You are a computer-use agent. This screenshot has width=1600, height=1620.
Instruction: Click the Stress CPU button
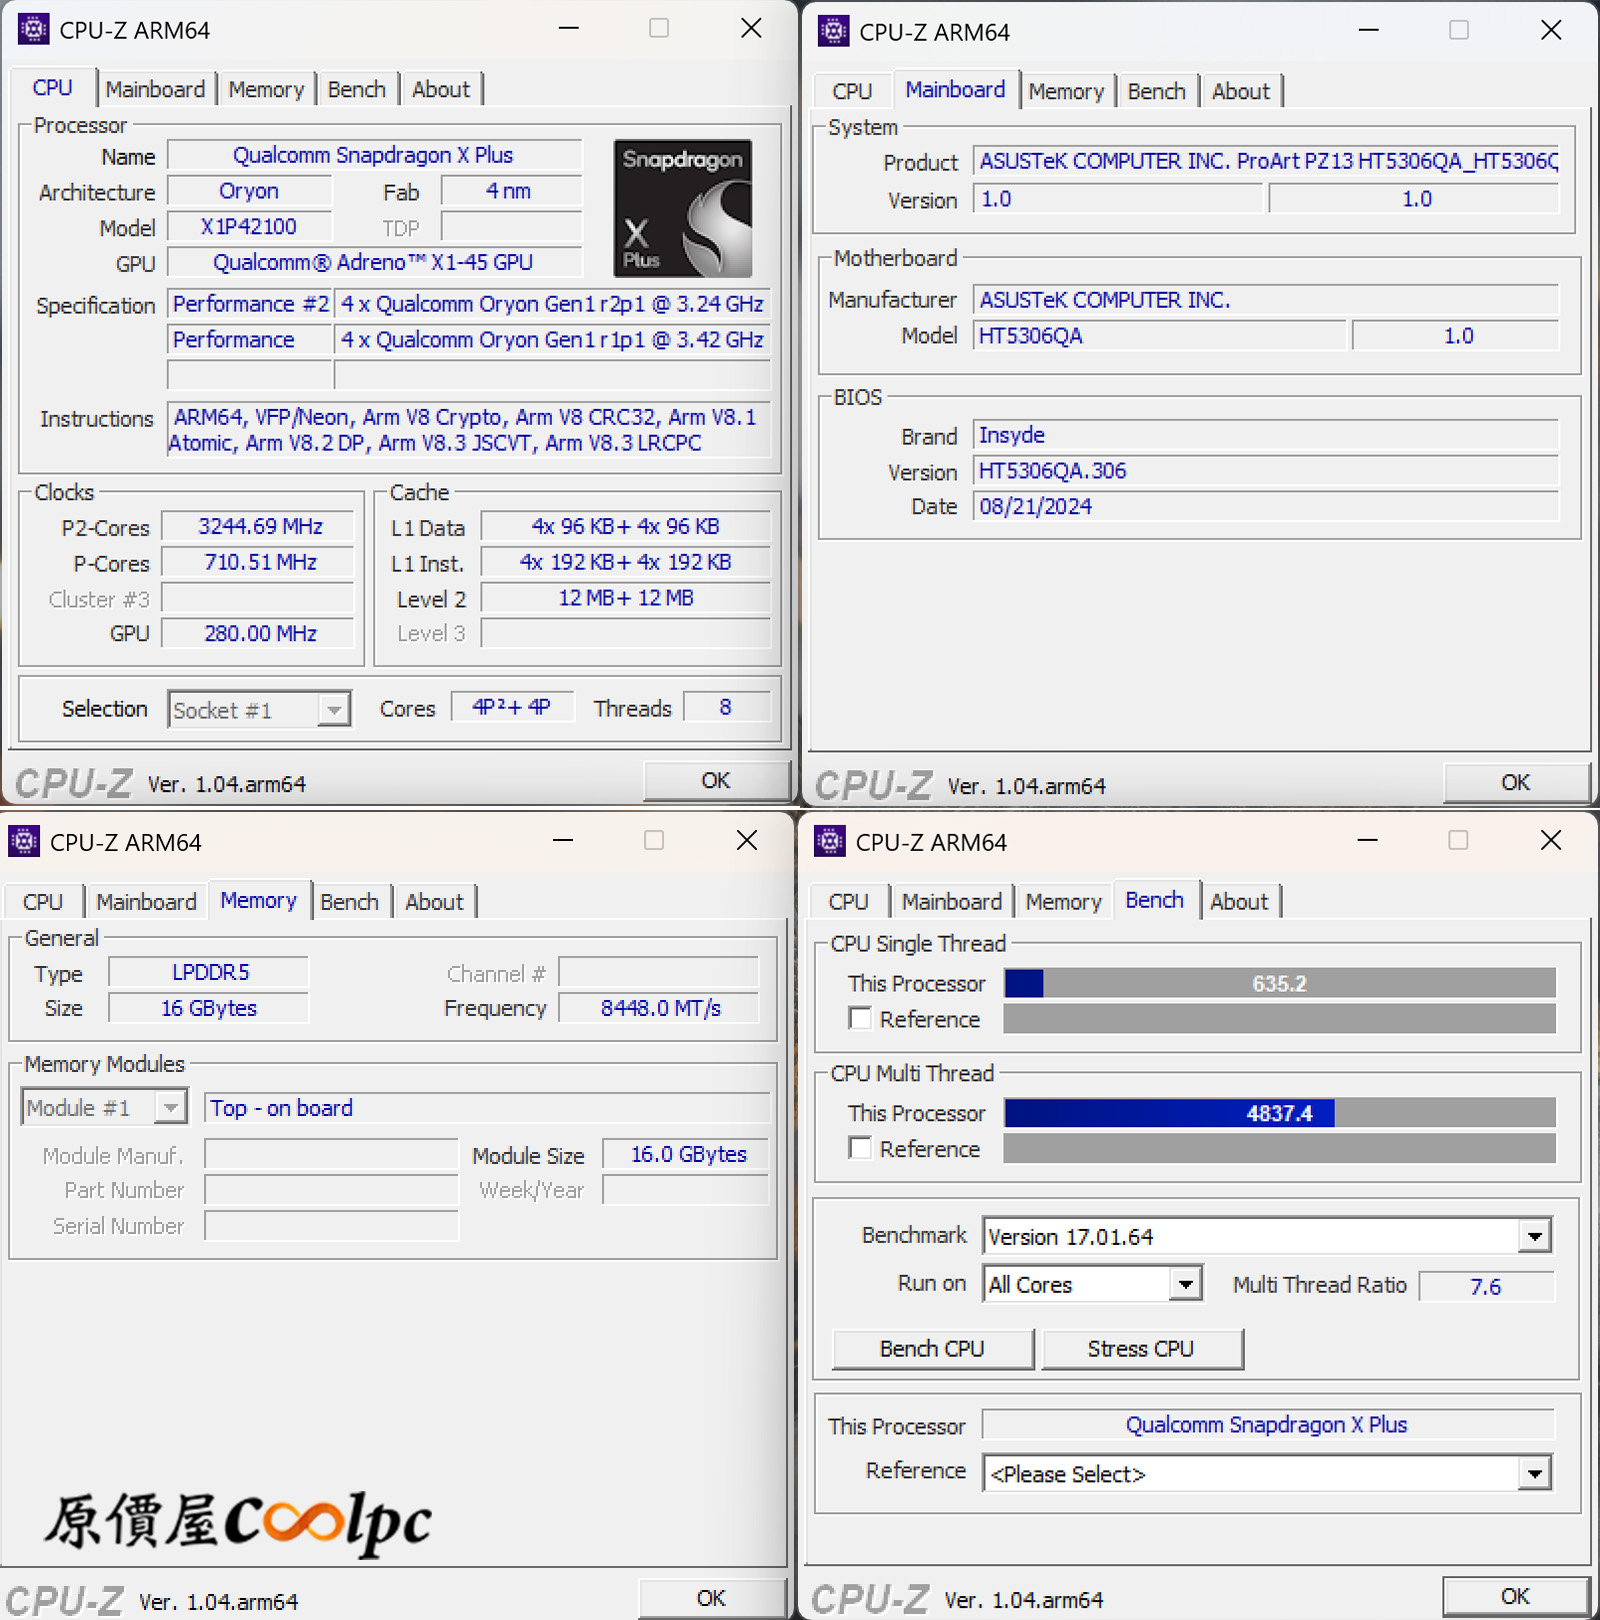[1141, 1348]
